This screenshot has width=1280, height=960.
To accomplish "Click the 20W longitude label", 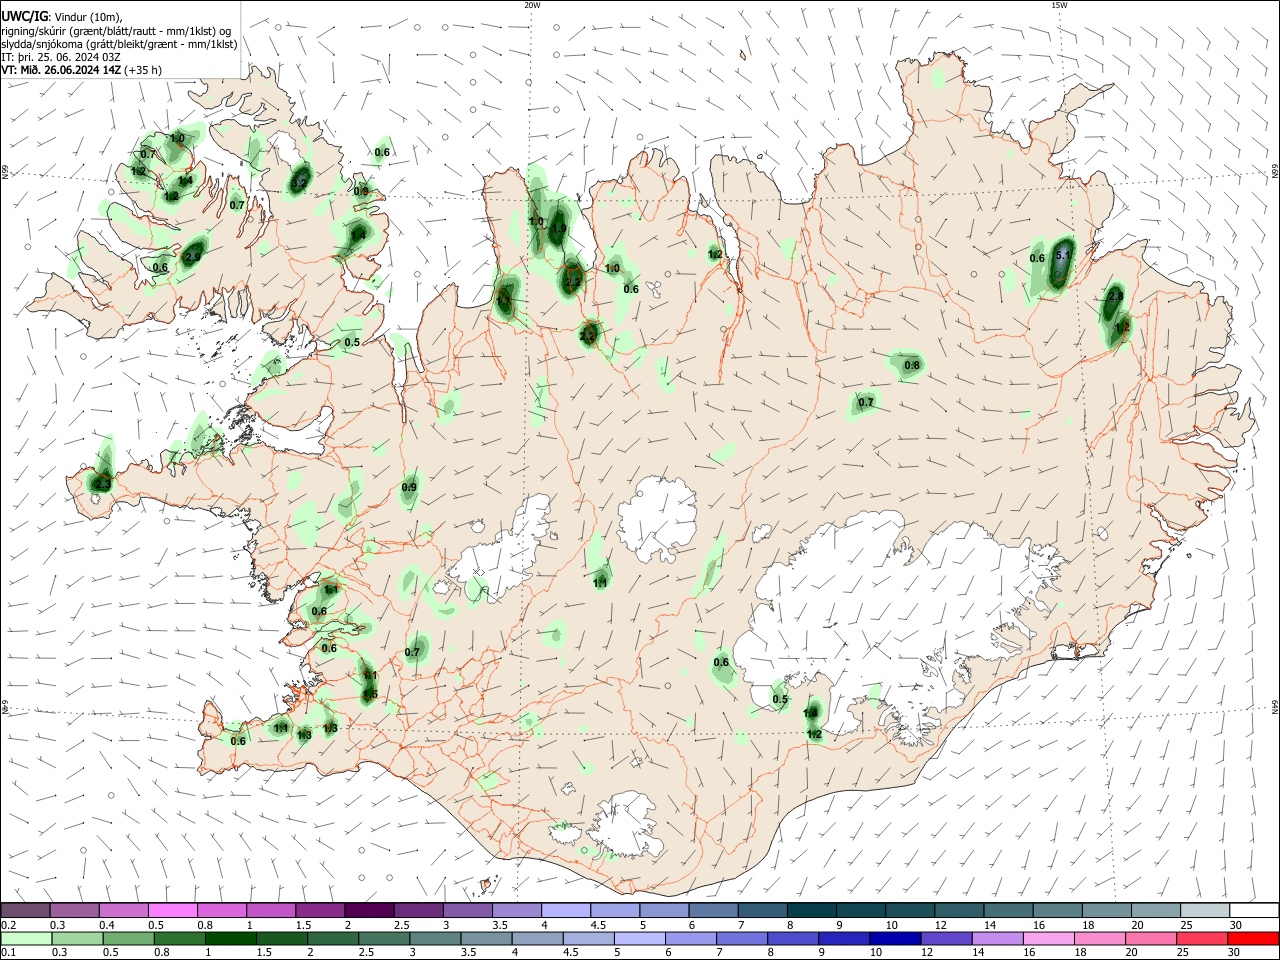I will pos(532,5).
